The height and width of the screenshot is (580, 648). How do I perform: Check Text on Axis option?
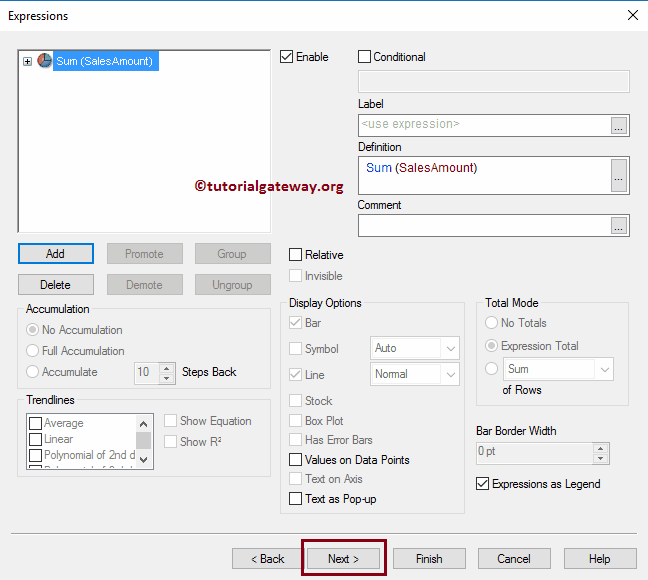click(295, 479)
